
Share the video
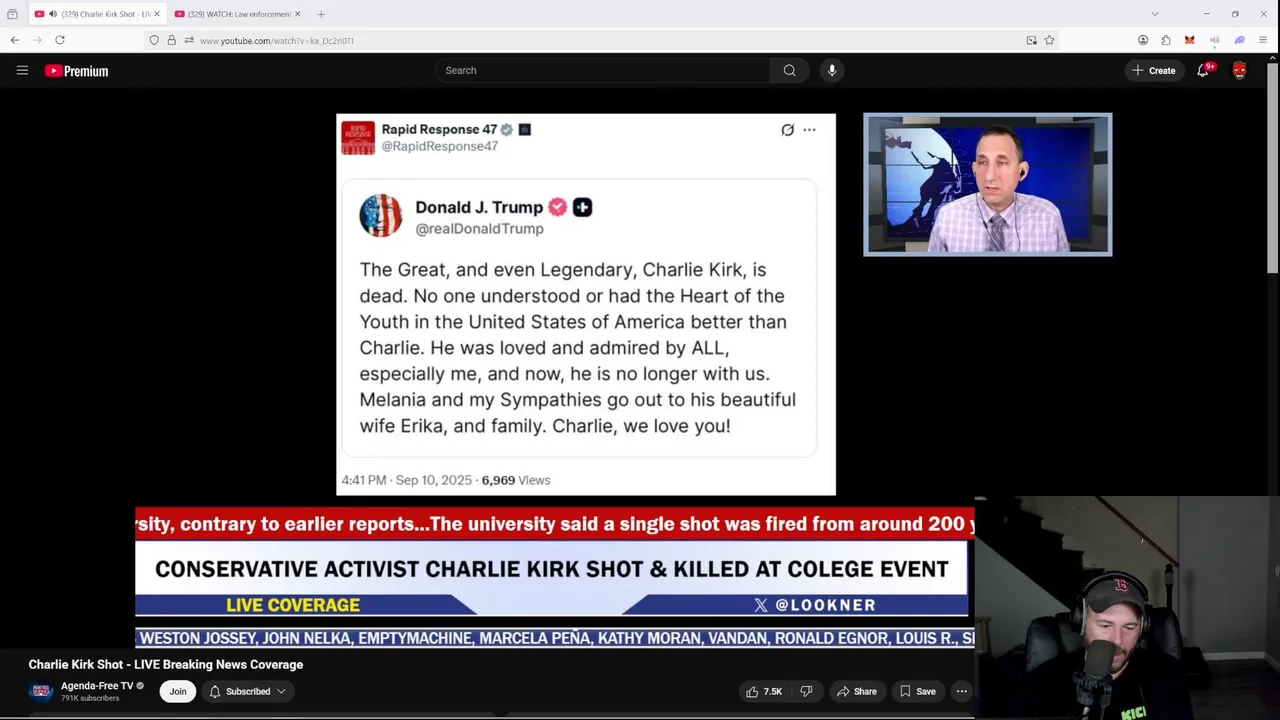tap(857, 691)
